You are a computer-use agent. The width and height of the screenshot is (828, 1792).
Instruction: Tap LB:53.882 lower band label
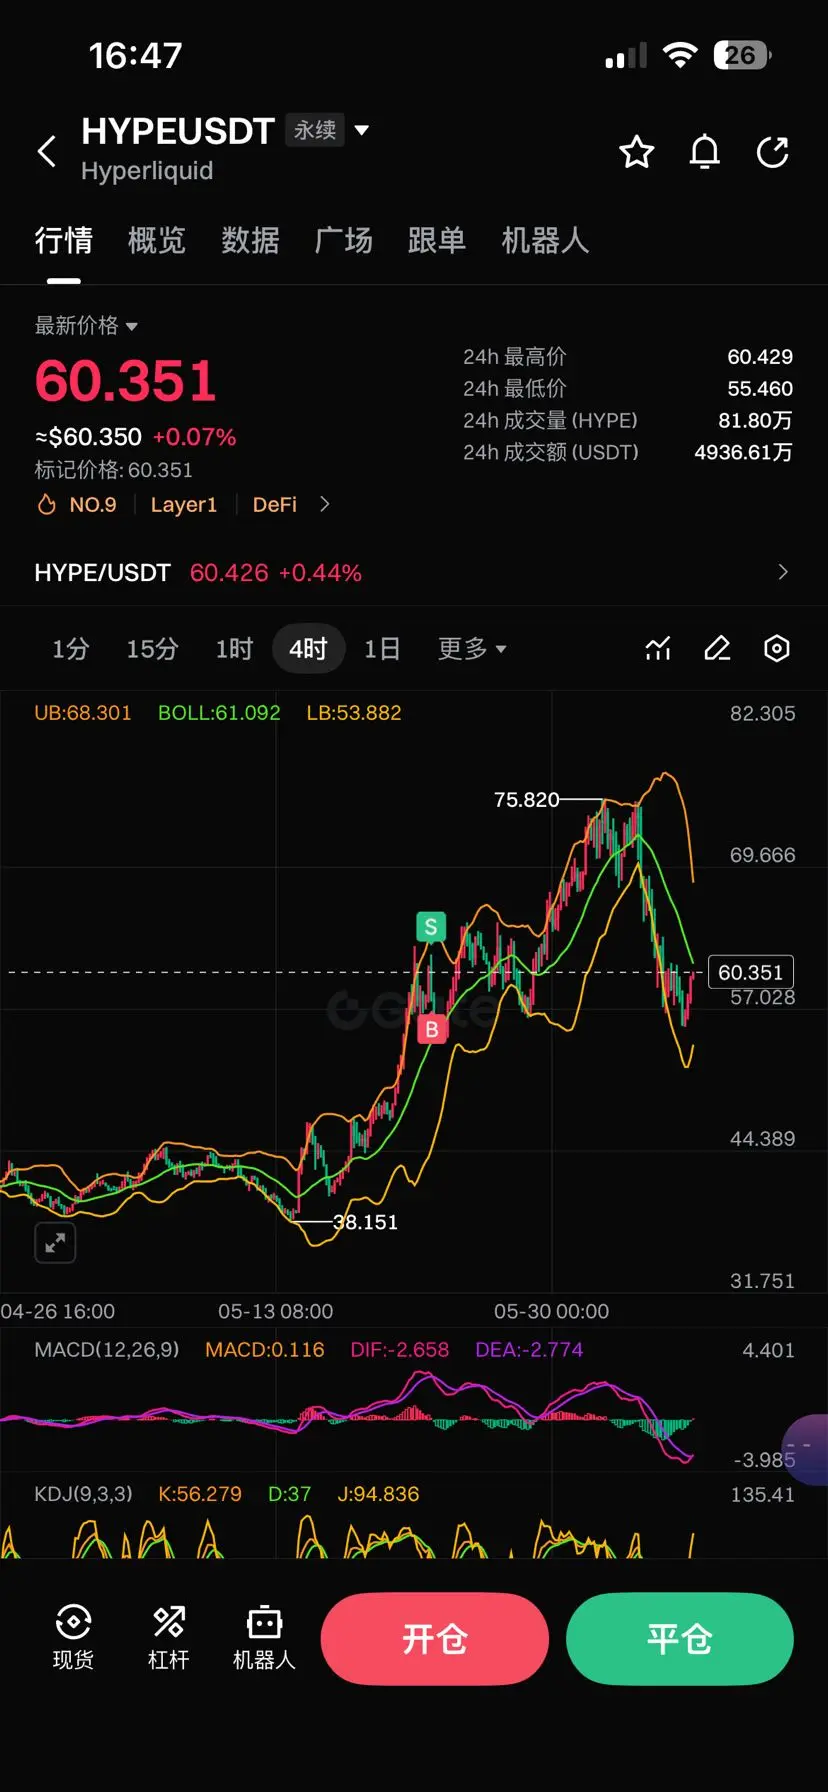(x=354, y=713)
